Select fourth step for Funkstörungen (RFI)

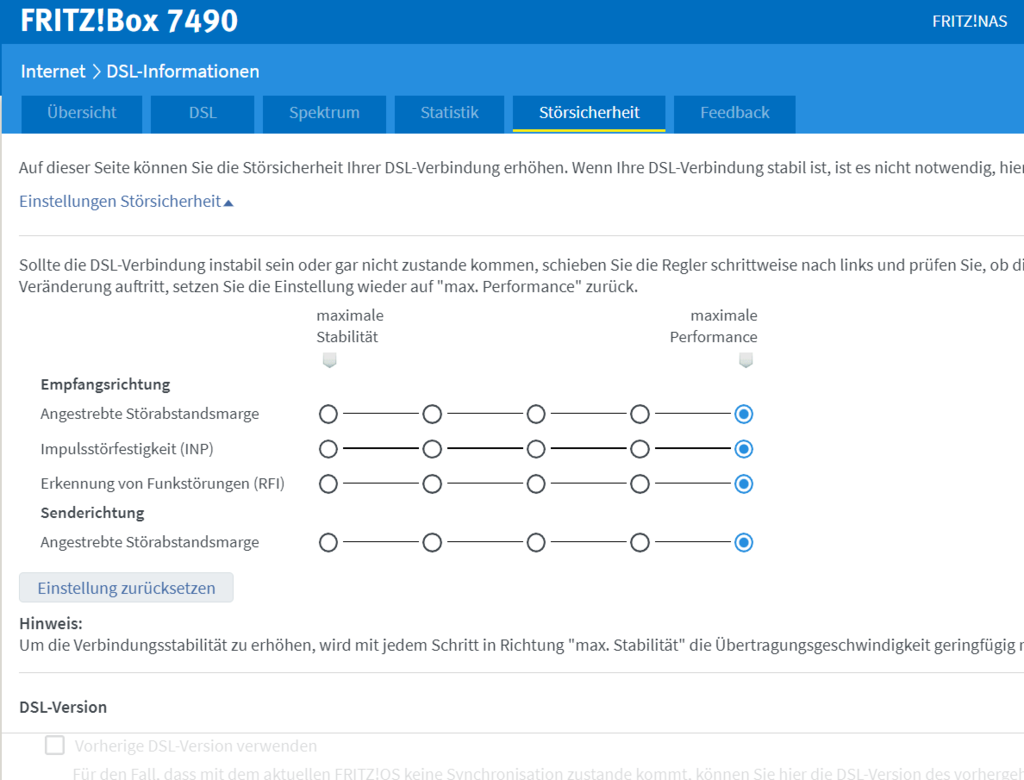[640, 484]
